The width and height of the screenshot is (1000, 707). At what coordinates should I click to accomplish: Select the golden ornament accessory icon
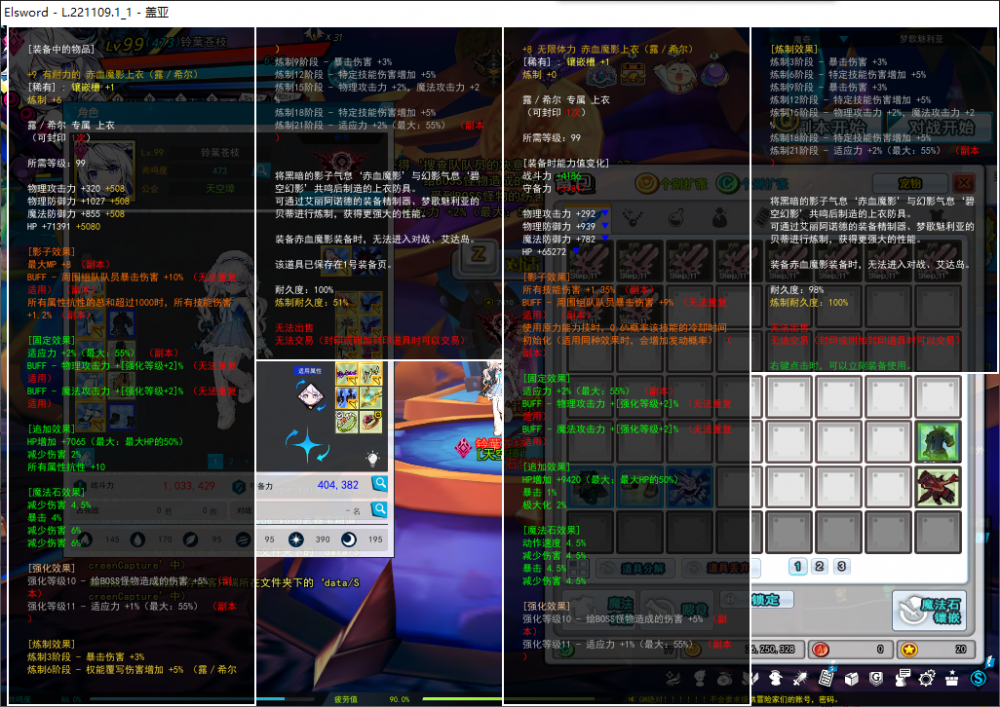coord(371,398)
